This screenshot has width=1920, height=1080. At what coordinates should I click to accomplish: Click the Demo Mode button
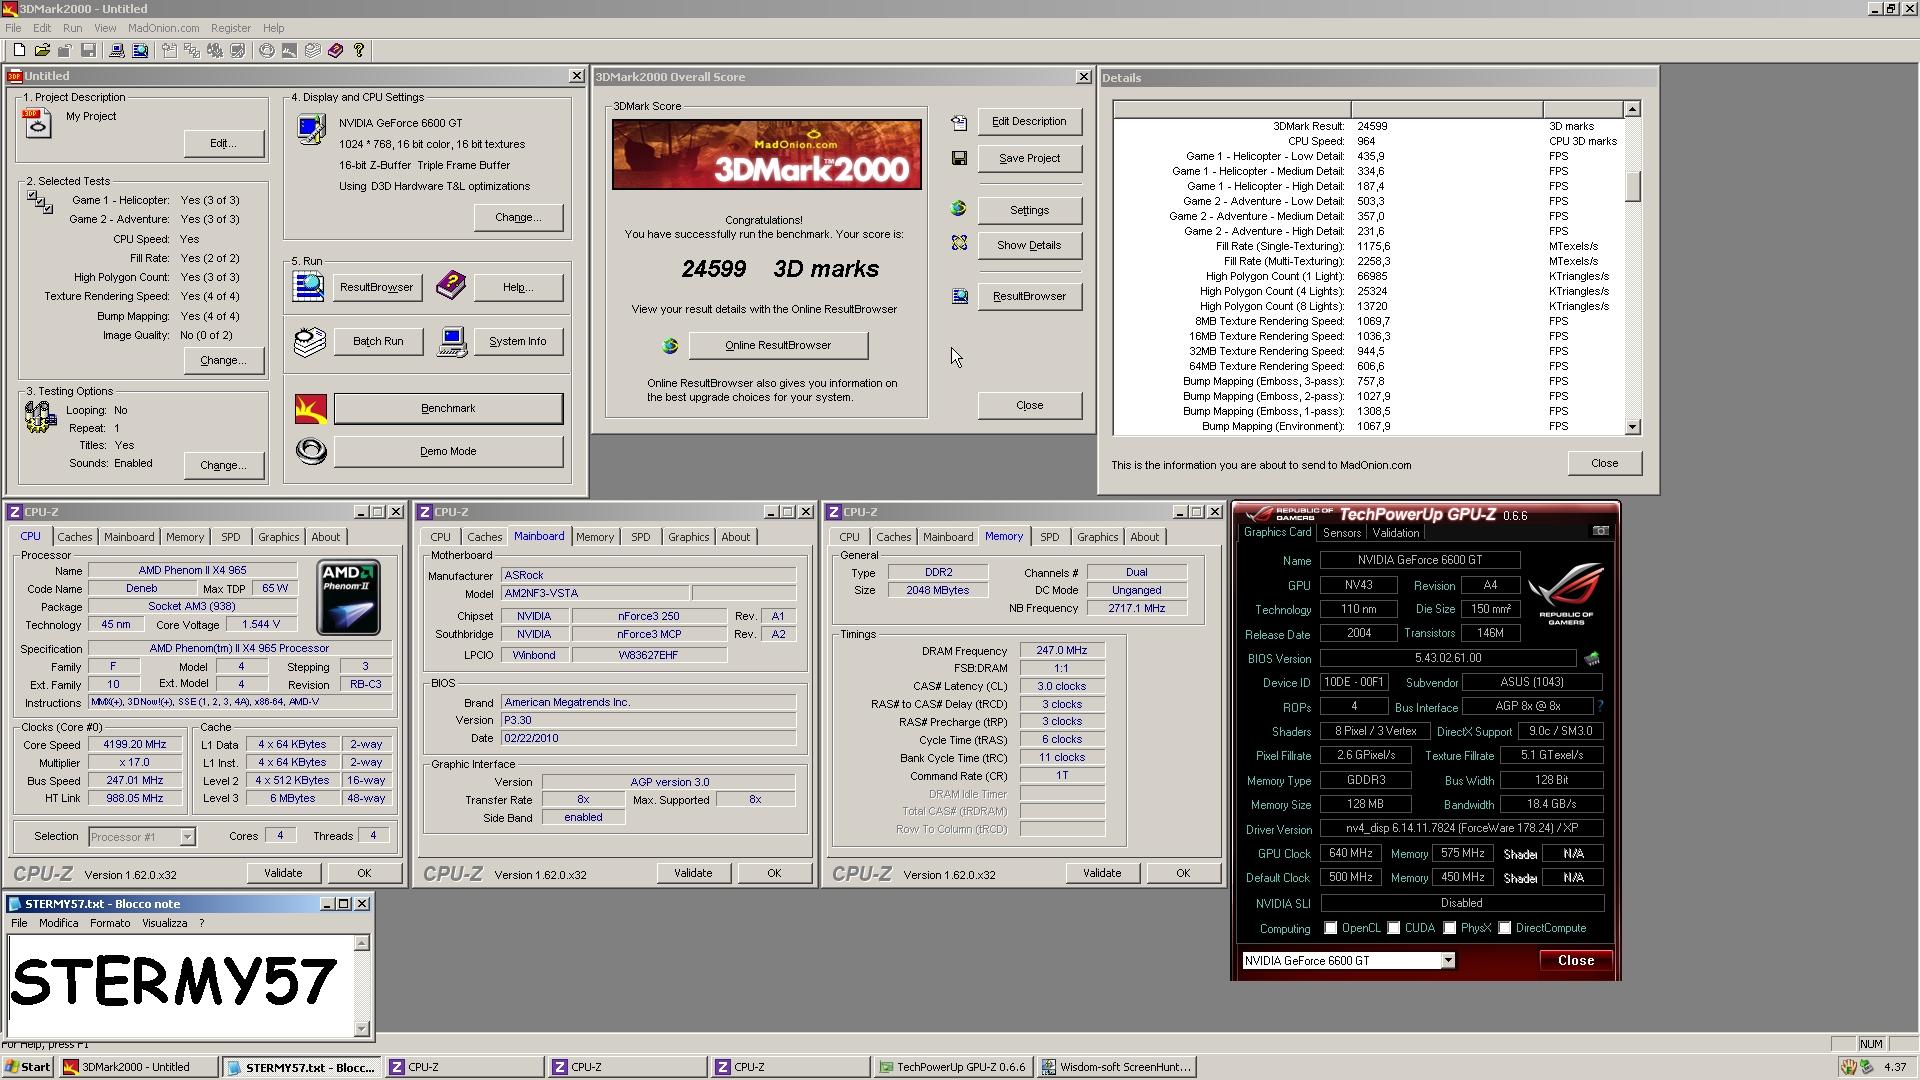[448, 451]
